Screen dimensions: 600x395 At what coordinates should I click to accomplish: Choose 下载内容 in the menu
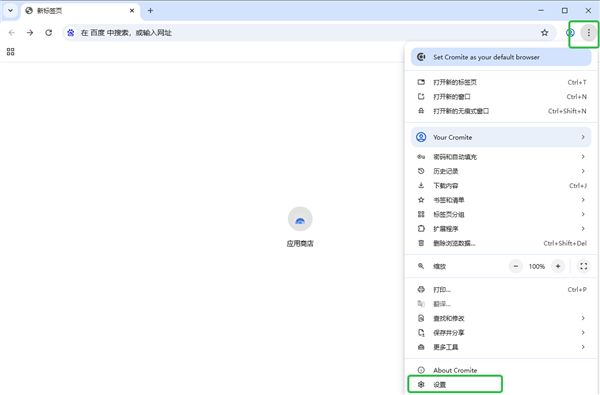501,186
